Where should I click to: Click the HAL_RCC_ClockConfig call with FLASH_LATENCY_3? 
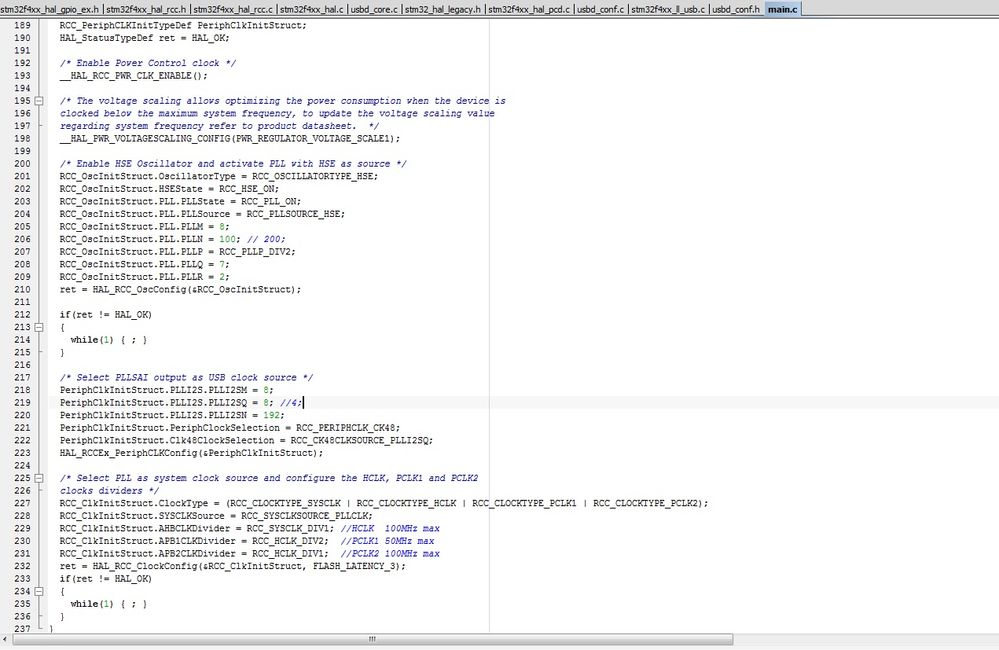(x=233, y=566)
